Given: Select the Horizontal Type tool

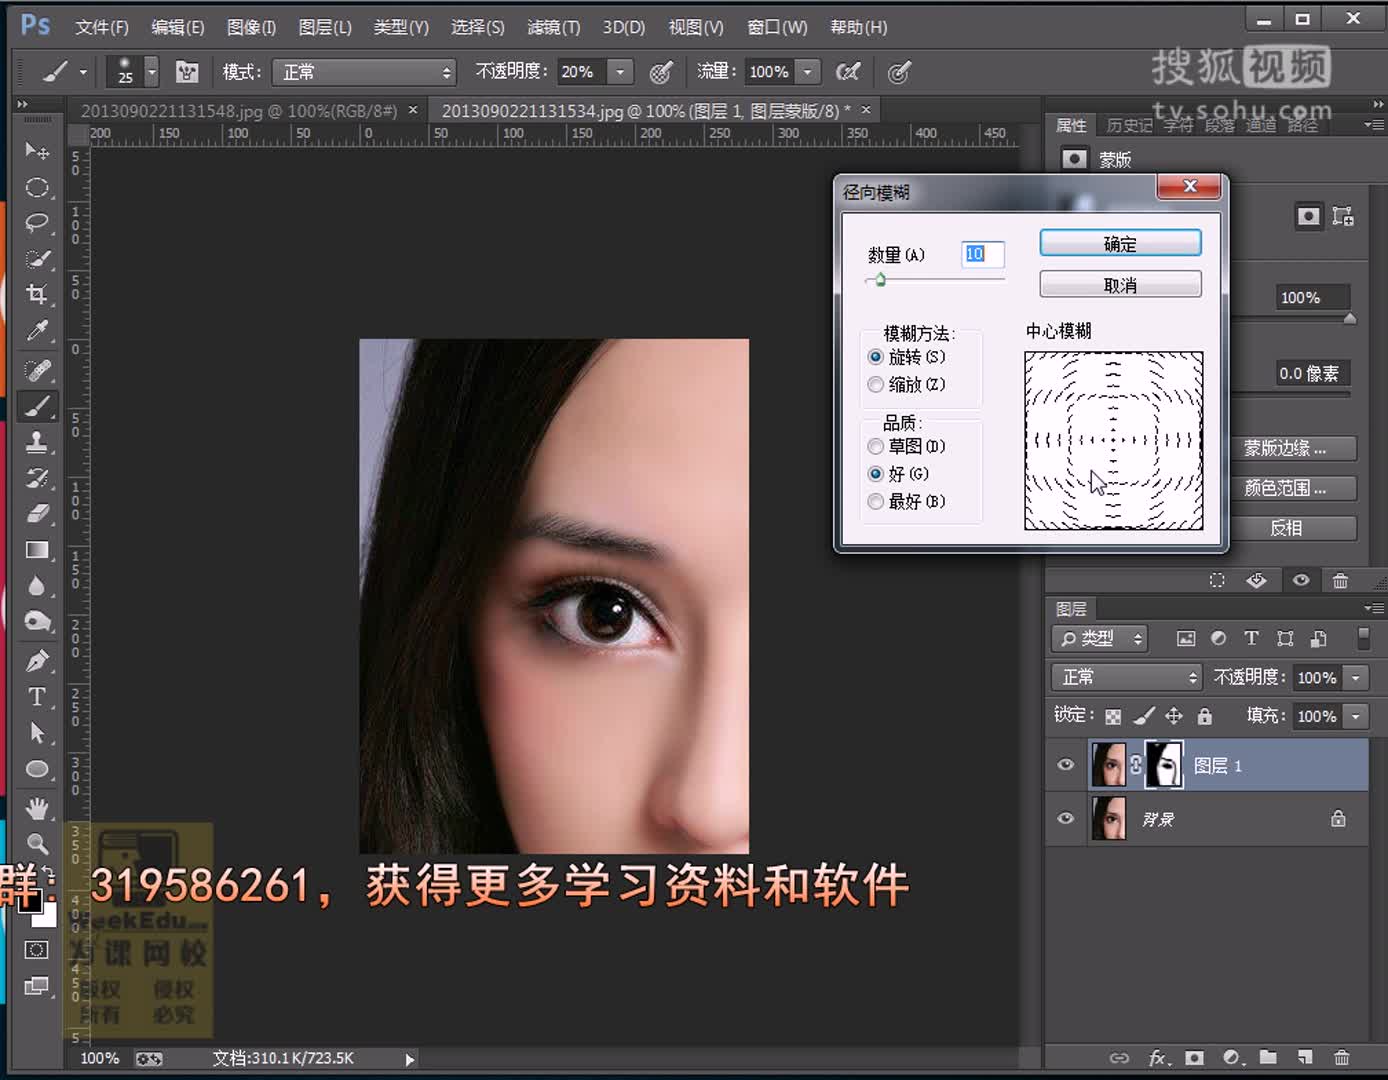Looking at the screenshot, I should point(37,696).
